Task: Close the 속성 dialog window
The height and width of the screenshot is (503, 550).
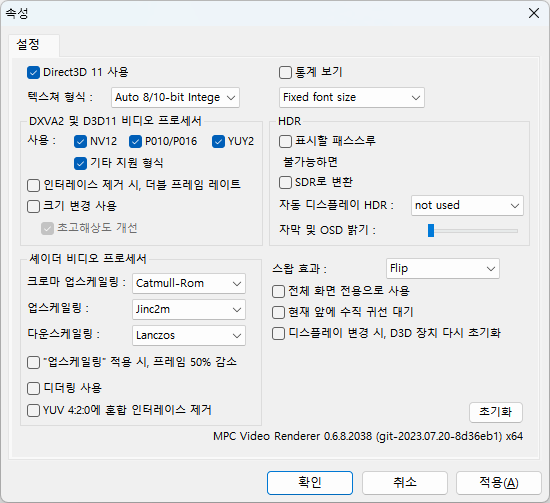Action: pyautogui.click(x=534, y=13)
